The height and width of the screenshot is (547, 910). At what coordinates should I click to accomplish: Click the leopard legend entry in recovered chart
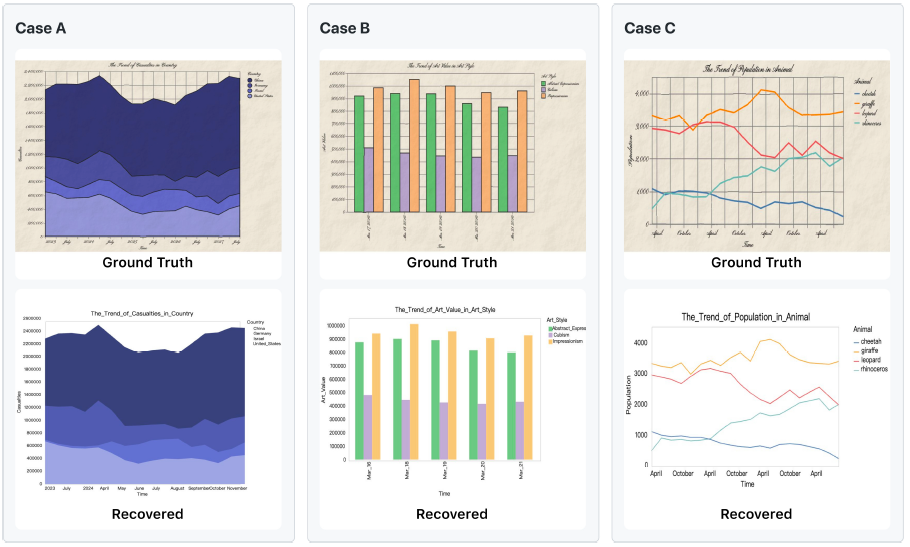867,360
